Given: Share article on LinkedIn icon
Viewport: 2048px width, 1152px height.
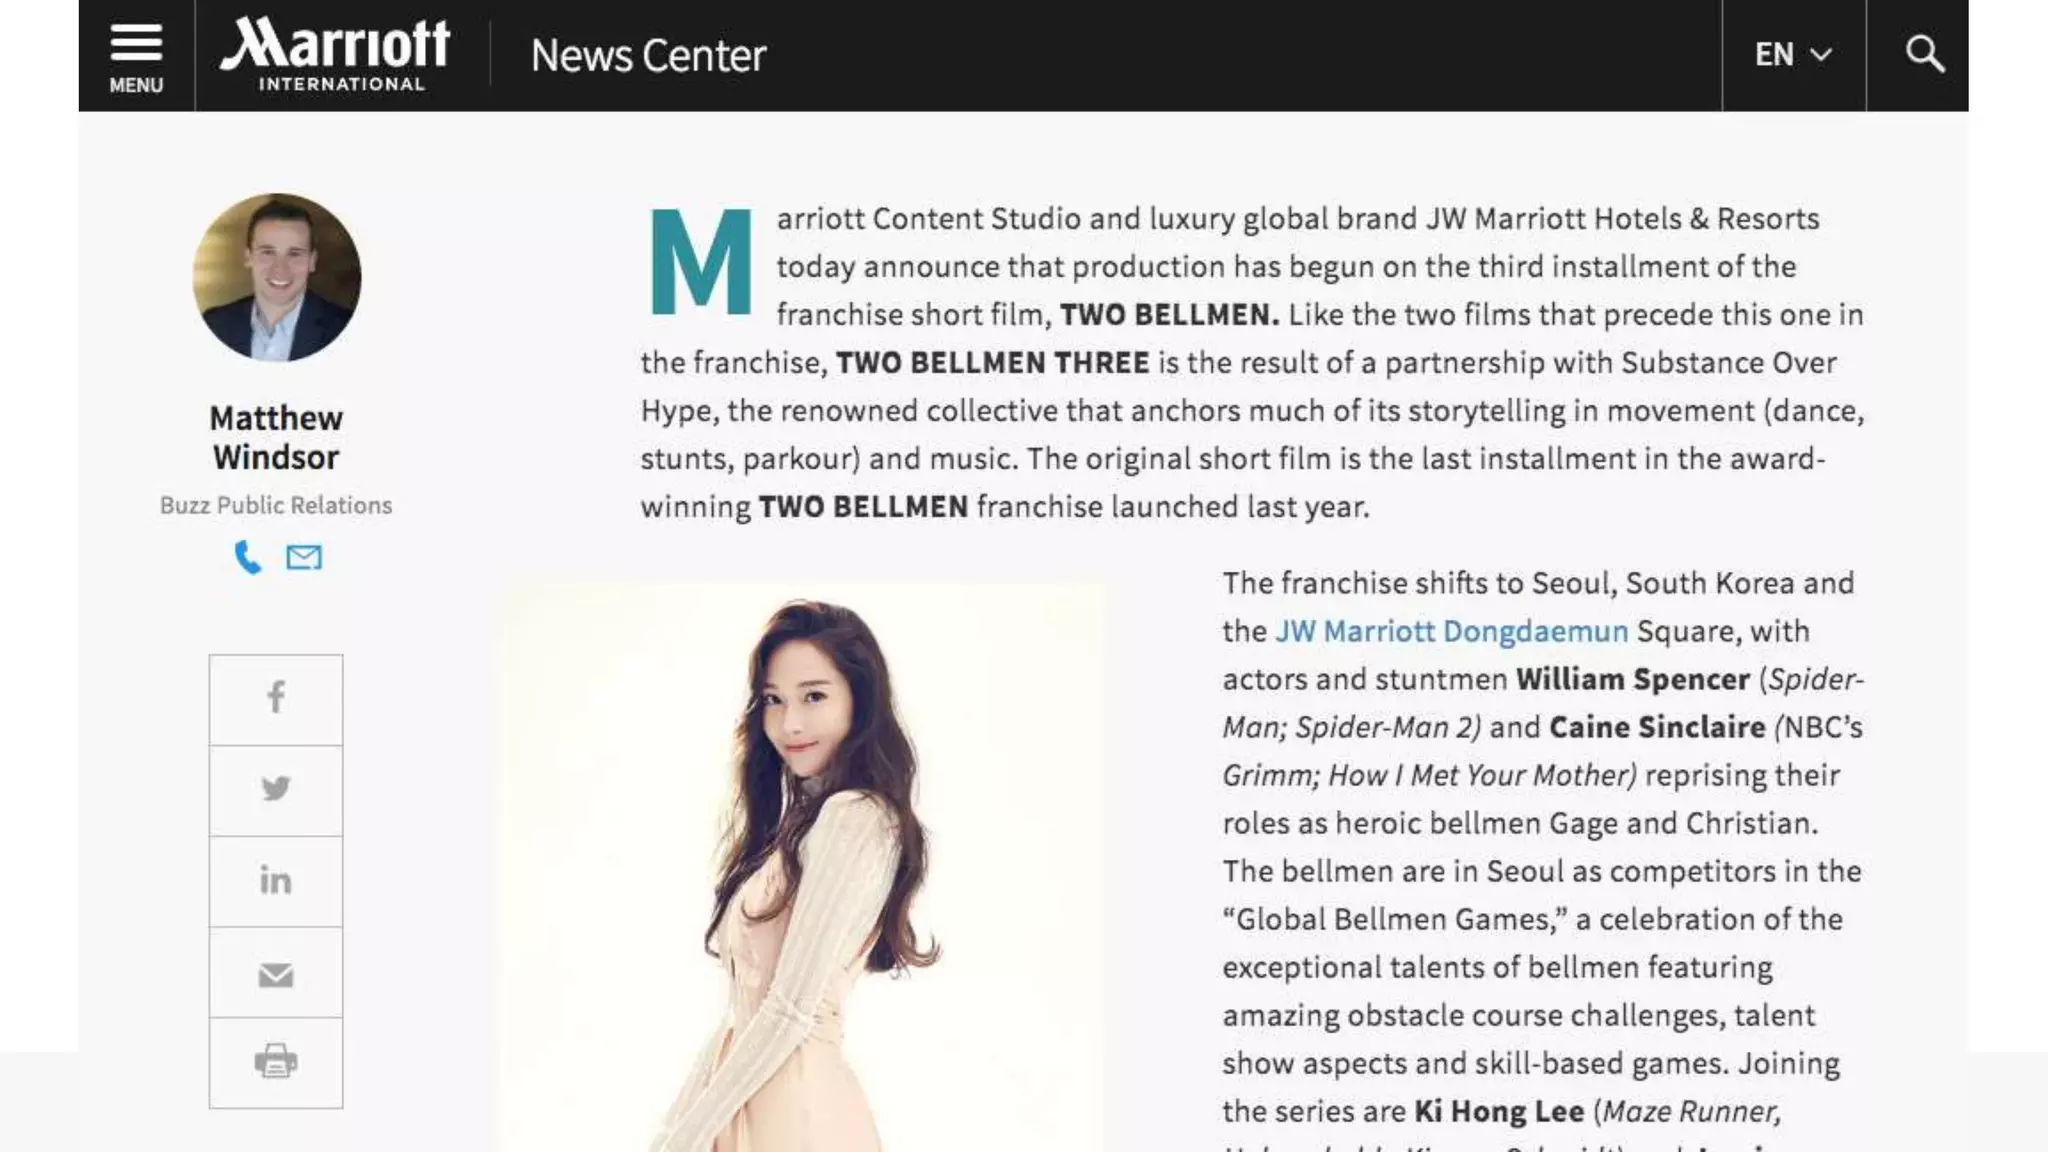Looking at the screenshot, I should coord(276,880).
